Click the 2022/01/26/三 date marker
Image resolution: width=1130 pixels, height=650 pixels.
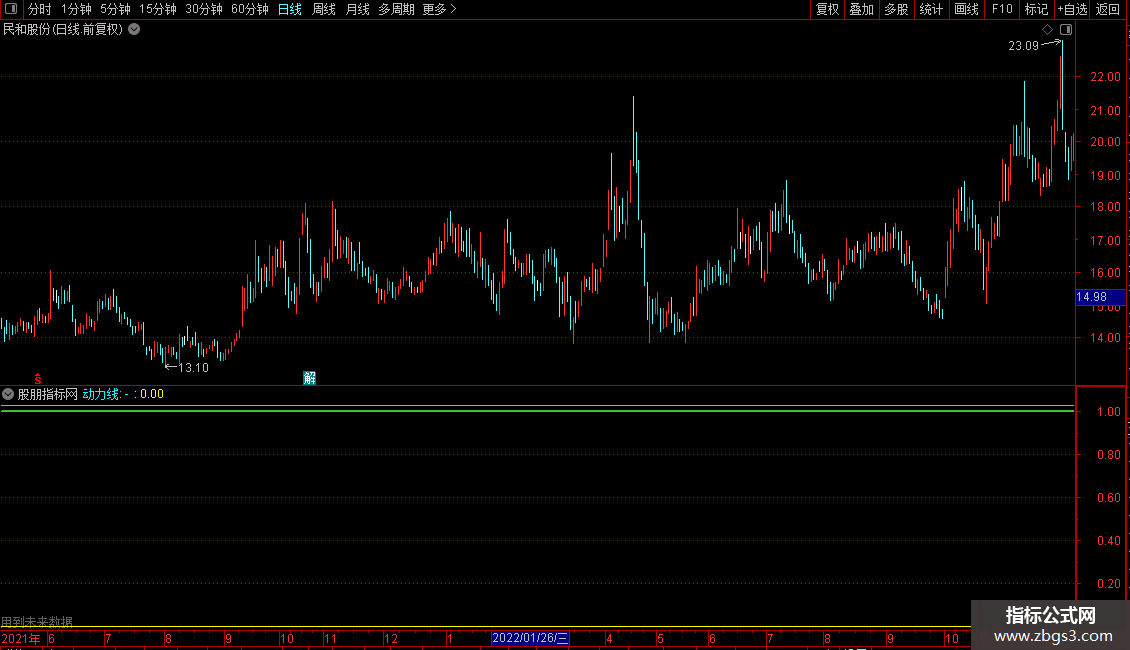tap(530, 638)
